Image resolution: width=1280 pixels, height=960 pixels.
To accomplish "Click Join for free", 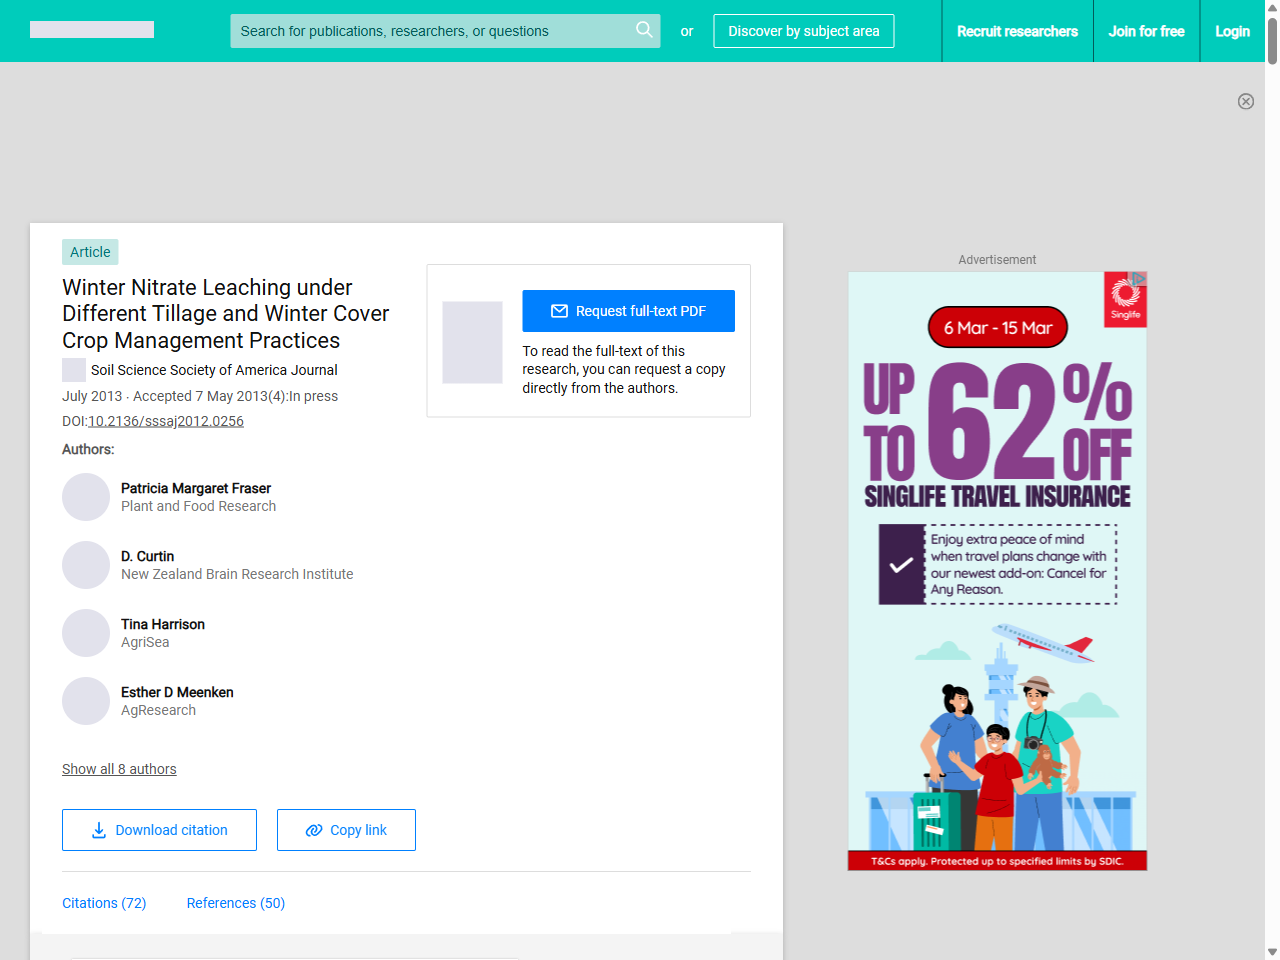I will pos(1146,31).
